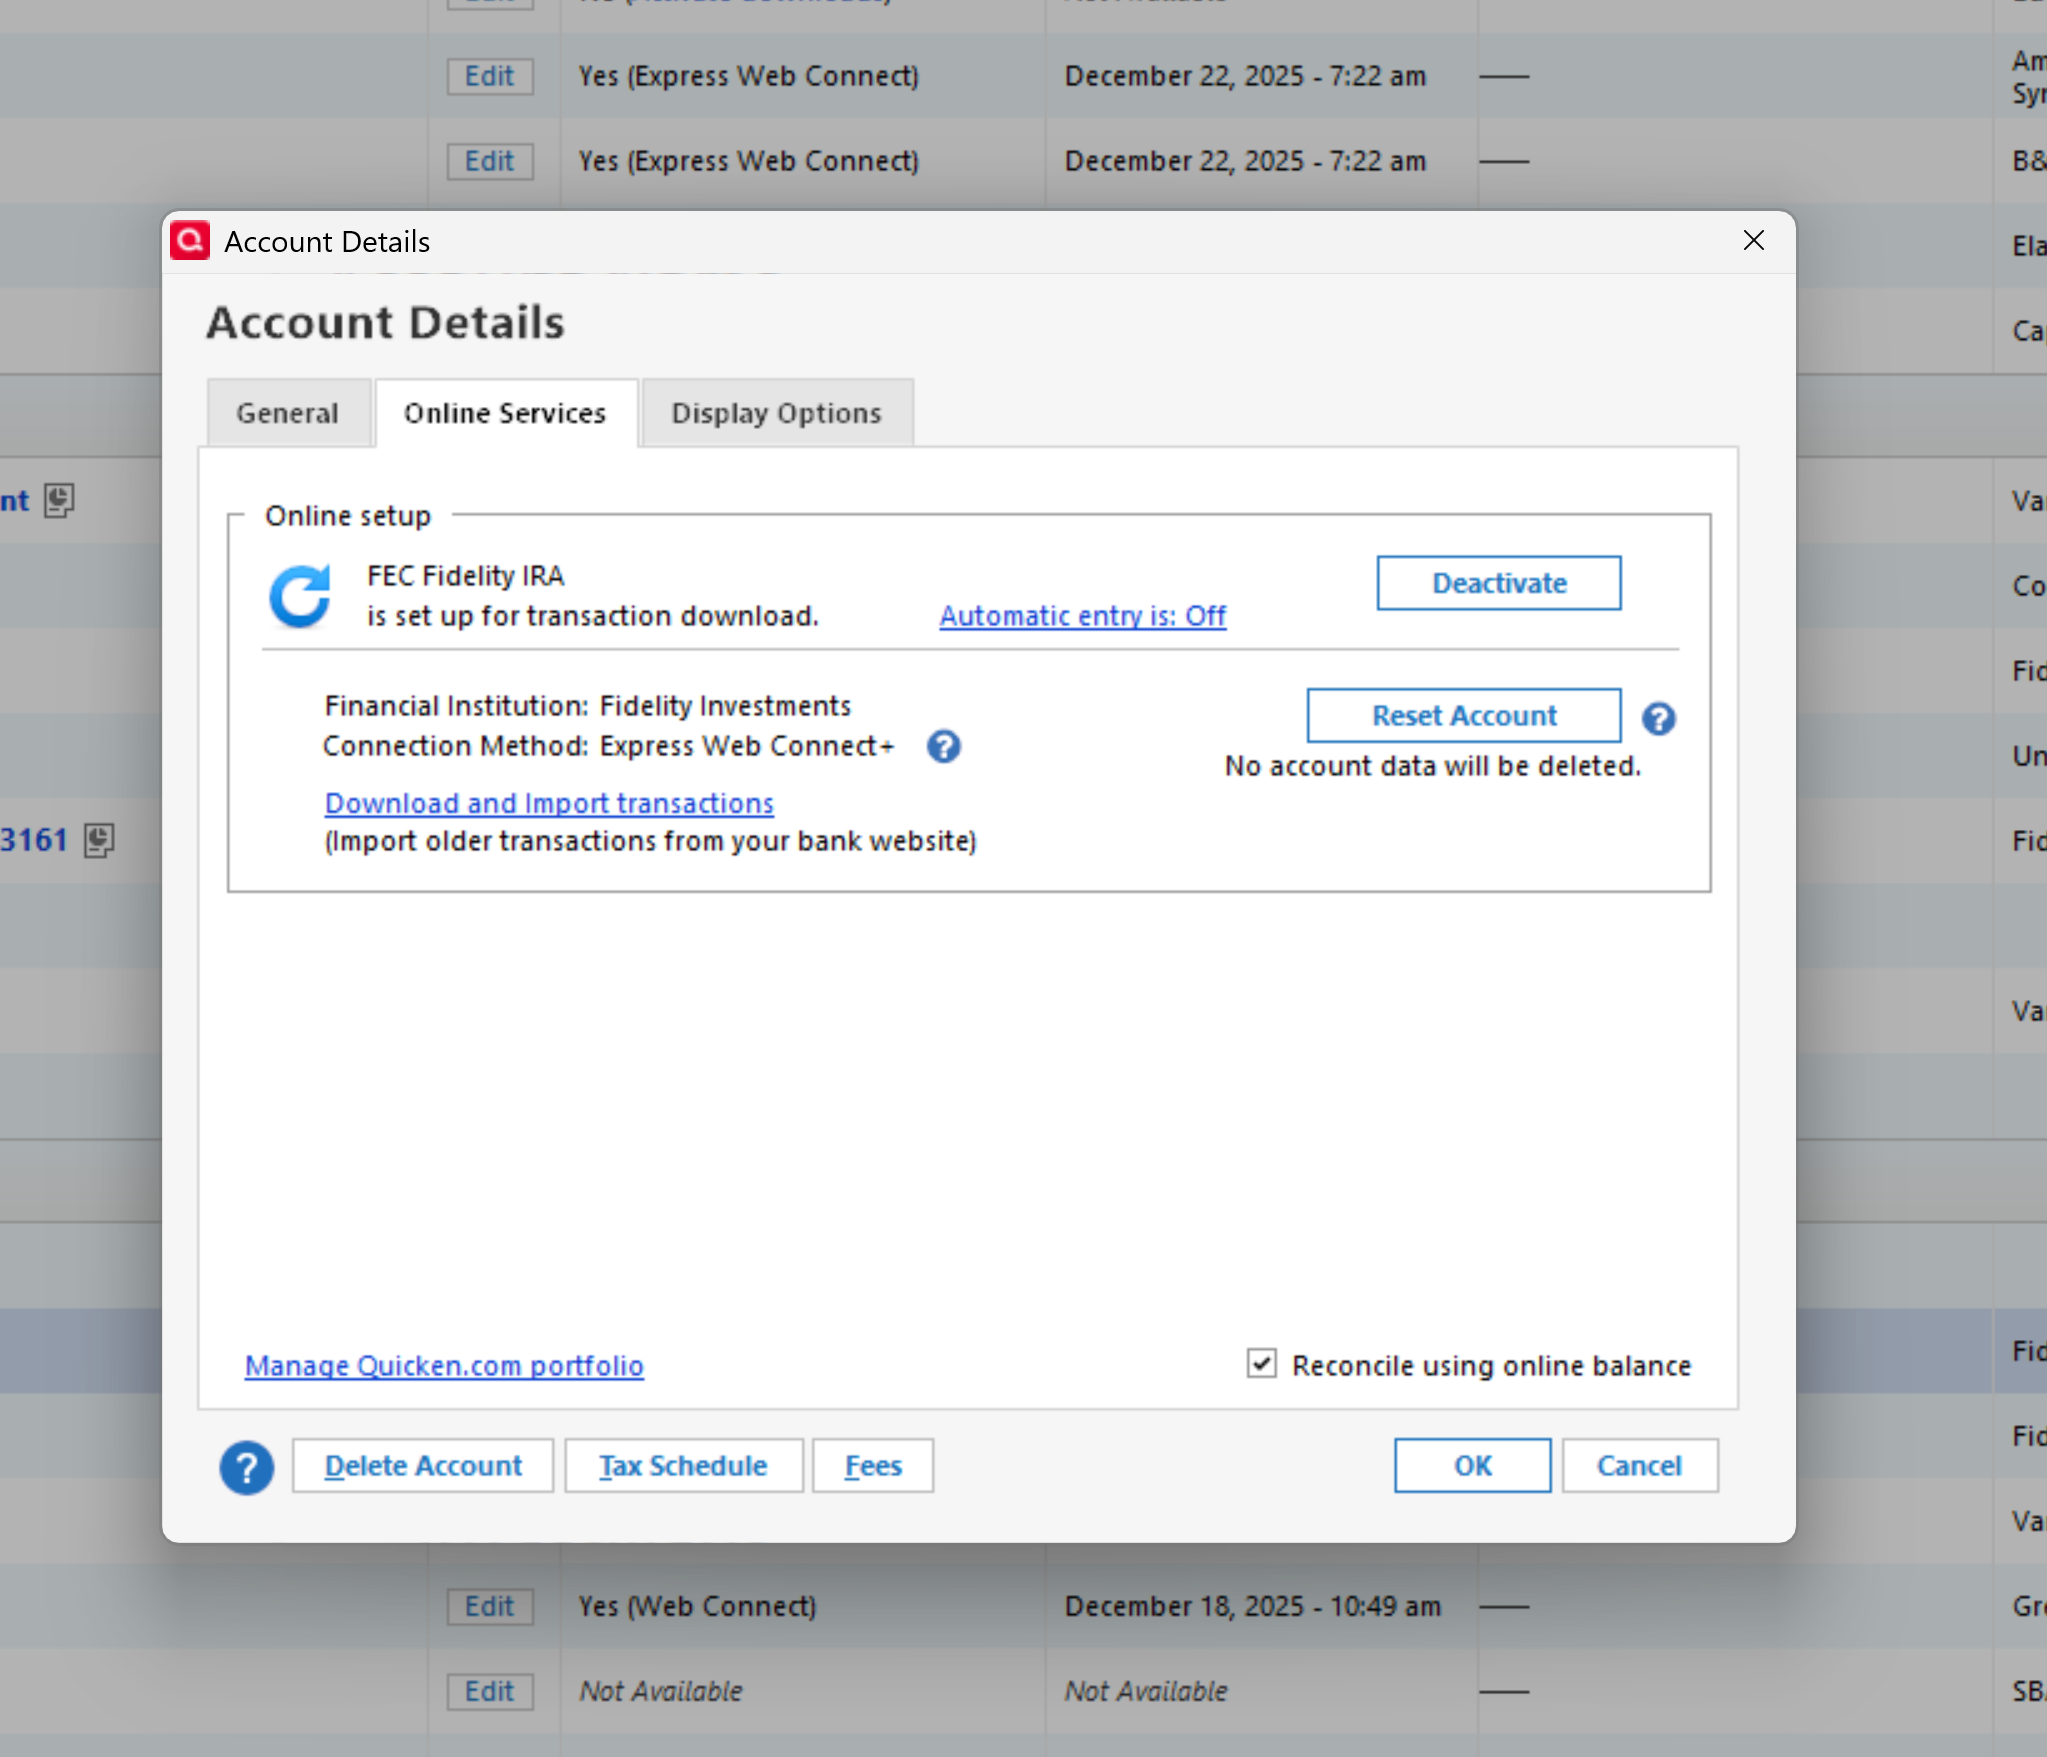Toggle Reconcile using online balance checkbox

tap(1261, 1364)
